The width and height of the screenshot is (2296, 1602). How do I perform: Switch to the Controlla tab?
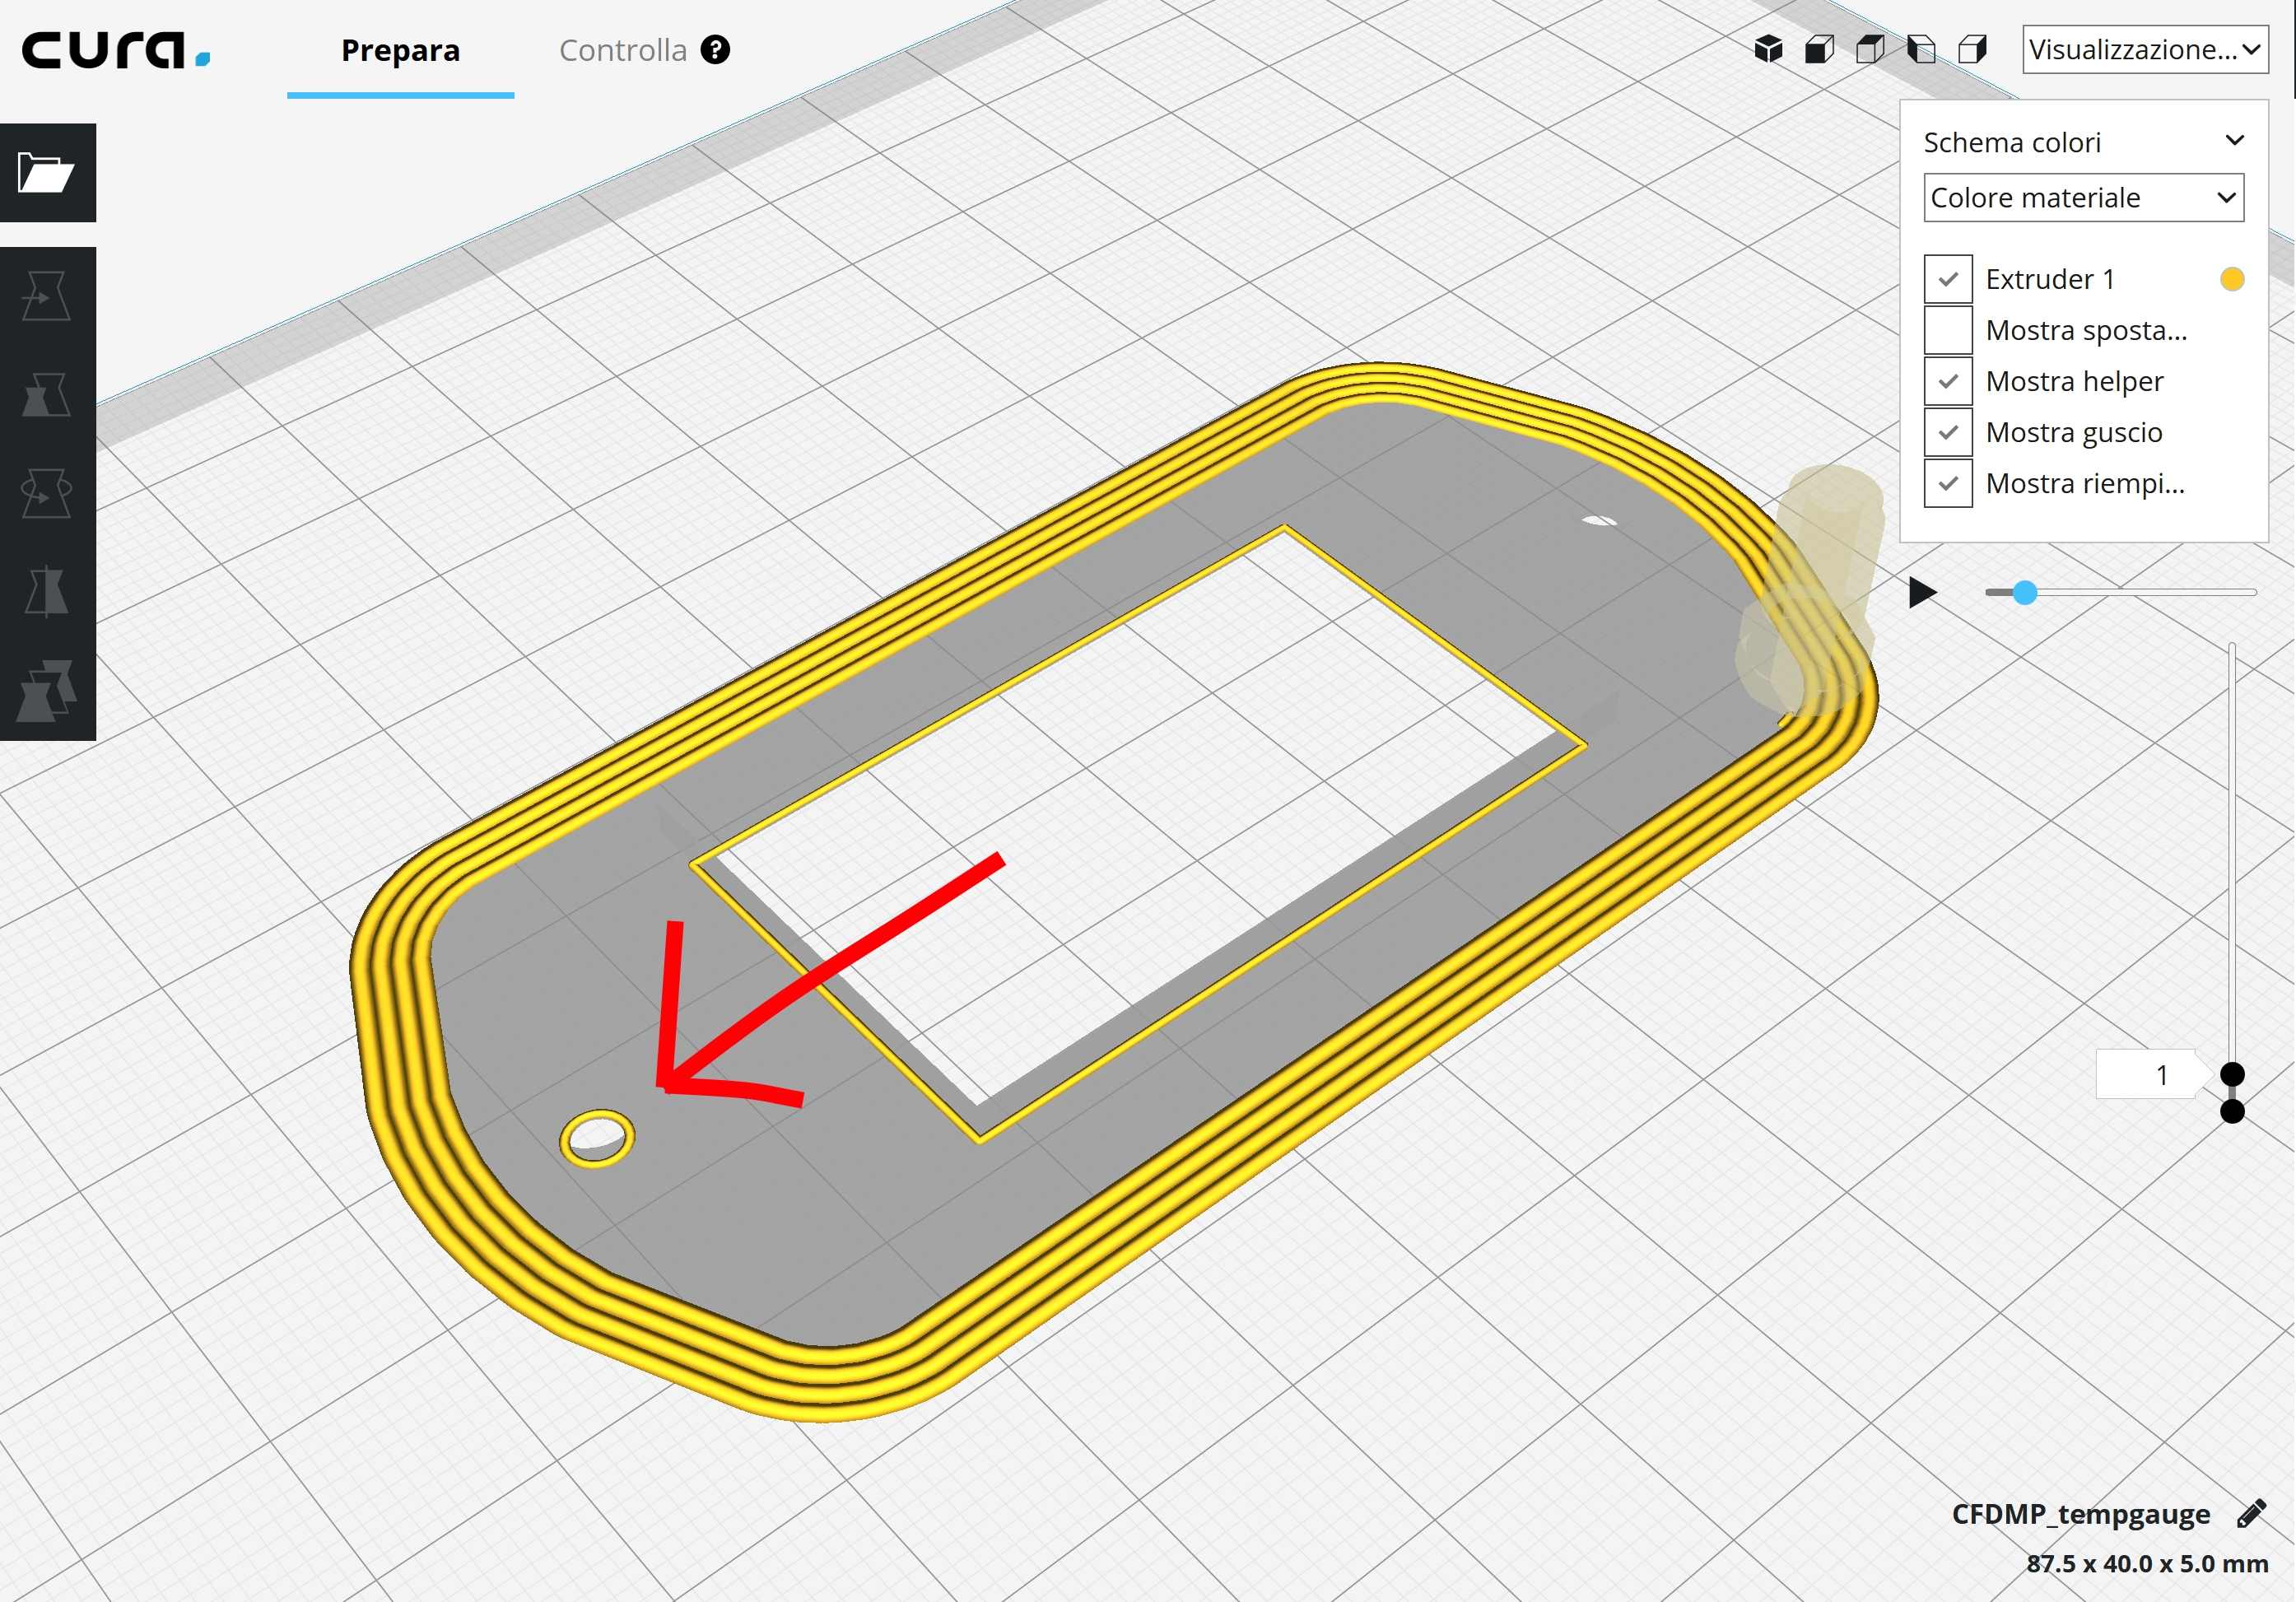pyautogui.click(x=622, y=50)
